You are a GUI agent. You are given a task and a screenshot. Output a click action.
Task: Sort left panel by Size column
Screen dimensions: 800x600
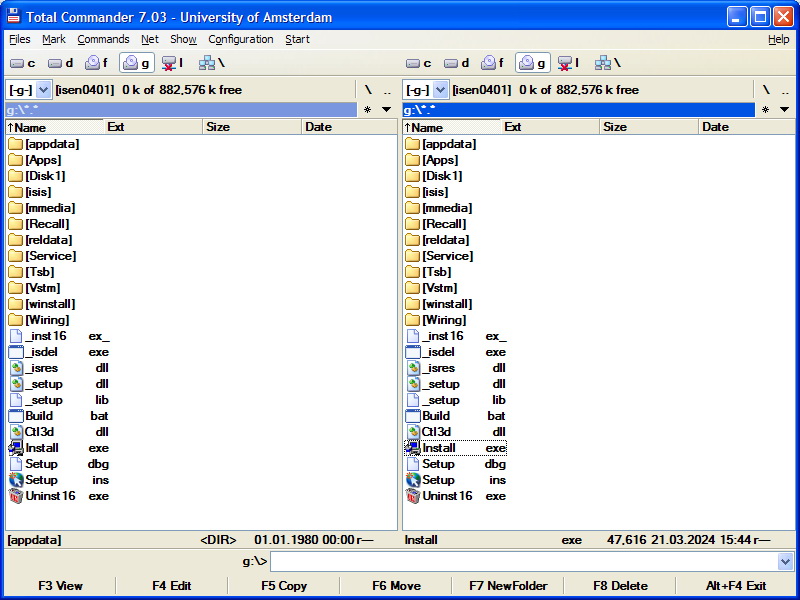tap(250, 127)
